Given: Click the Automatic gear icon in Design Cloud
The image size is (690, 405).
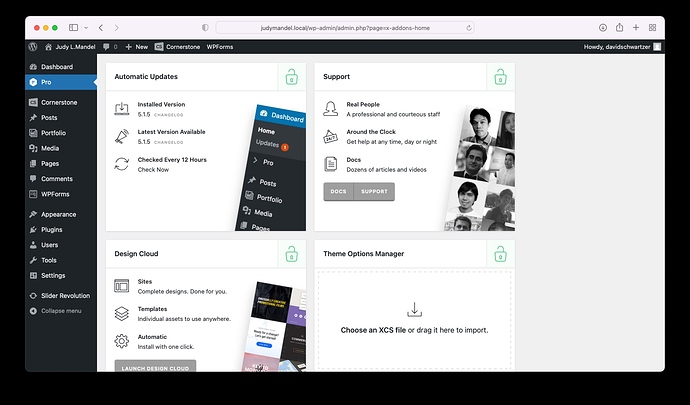Looking at the screenshot, I should pyautogui.click(x=122, y=341).
